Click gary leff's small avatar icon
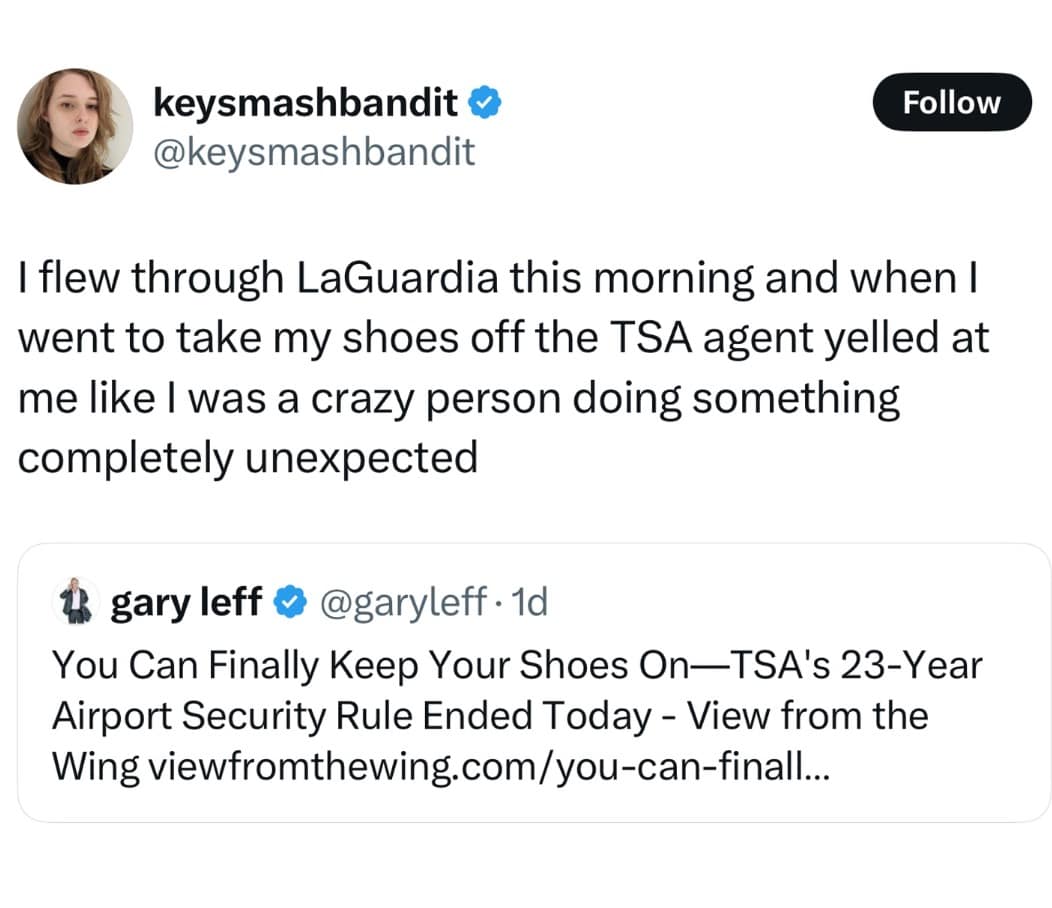This screenshot has width=1052, height=908. [x=76, y=602]
